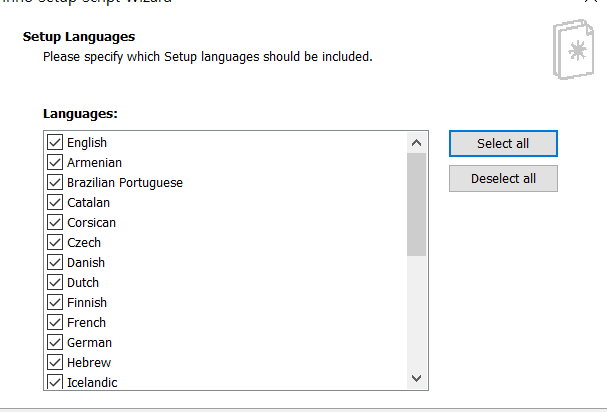Click the Select all button
Screen dimensions: 607x412
coord(503,144)
